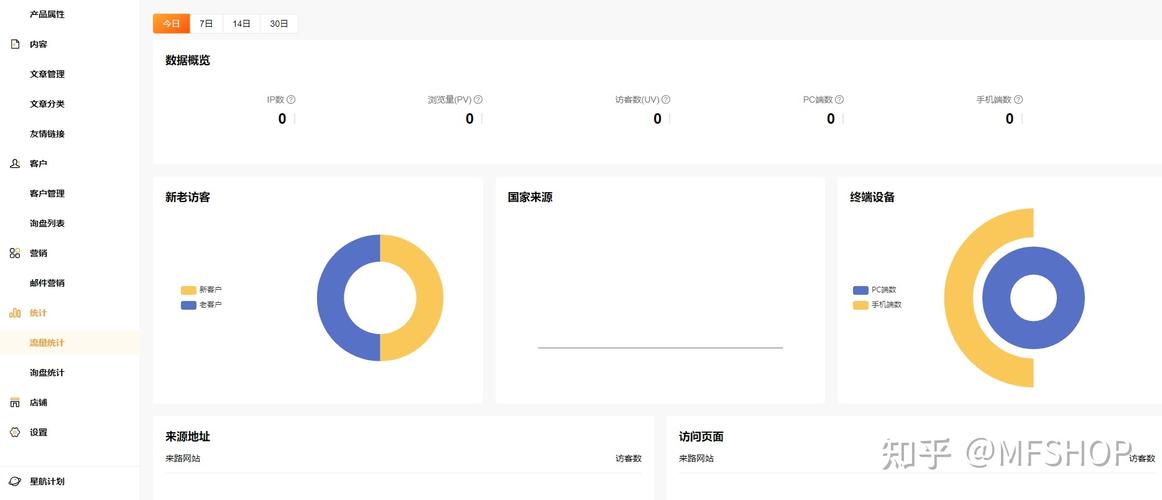Click help icon next to 浏览量(PV)

pos(479,99)
